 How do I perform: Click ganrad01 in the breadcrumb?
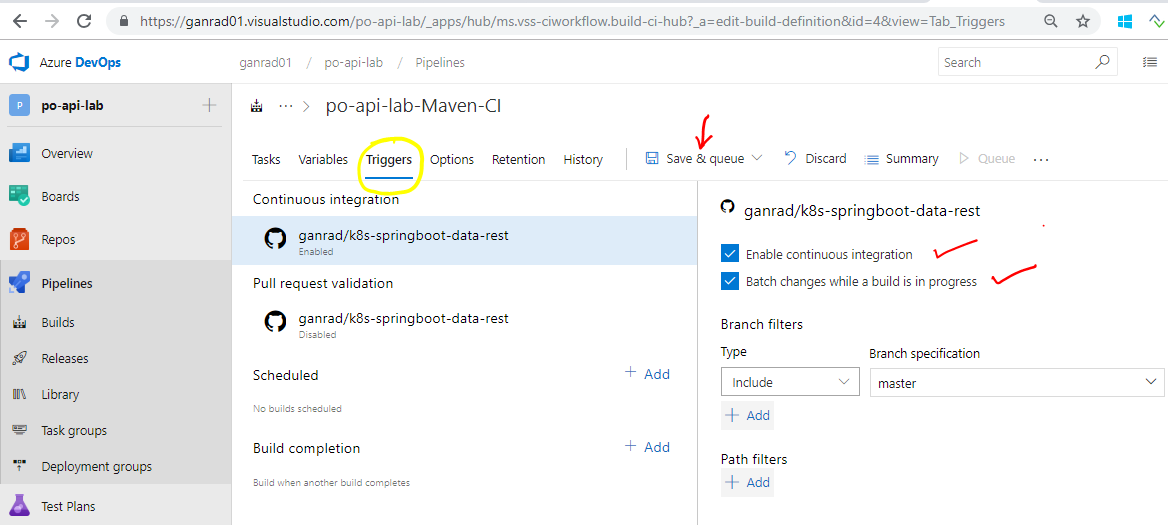coord(265,63)
